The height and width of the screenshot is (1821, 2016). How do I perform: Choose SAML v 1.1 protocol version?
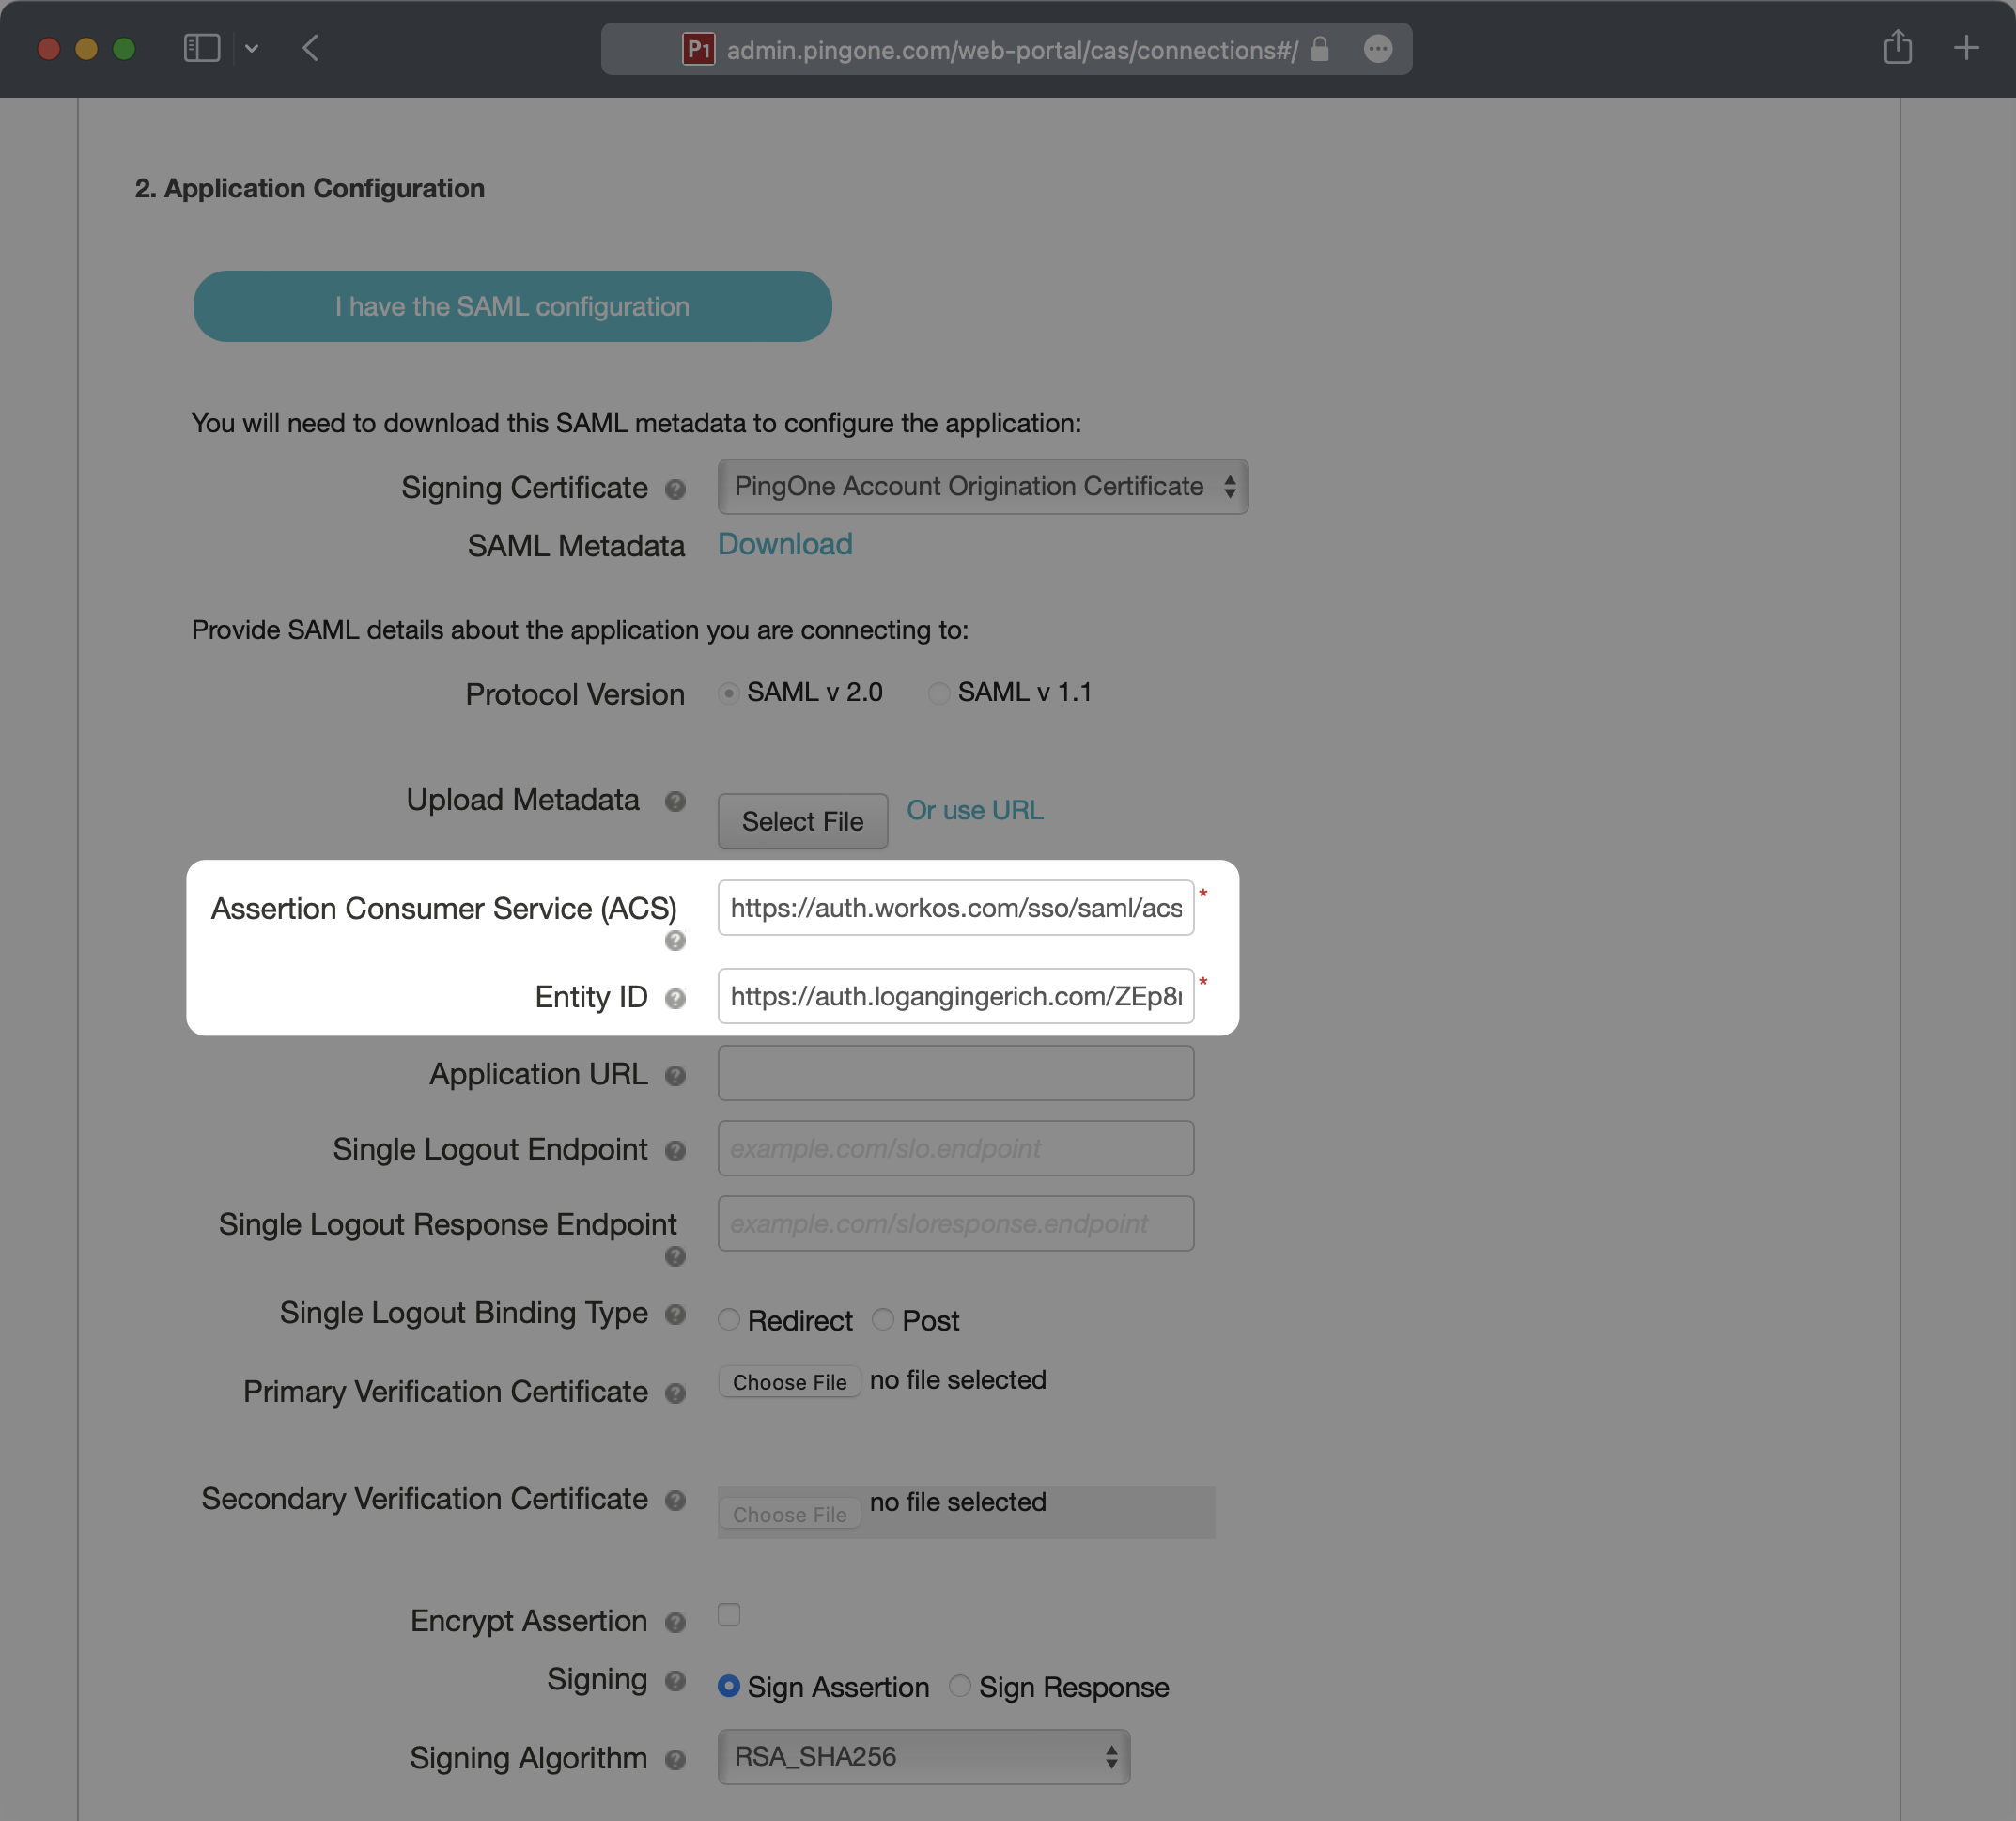938,693
